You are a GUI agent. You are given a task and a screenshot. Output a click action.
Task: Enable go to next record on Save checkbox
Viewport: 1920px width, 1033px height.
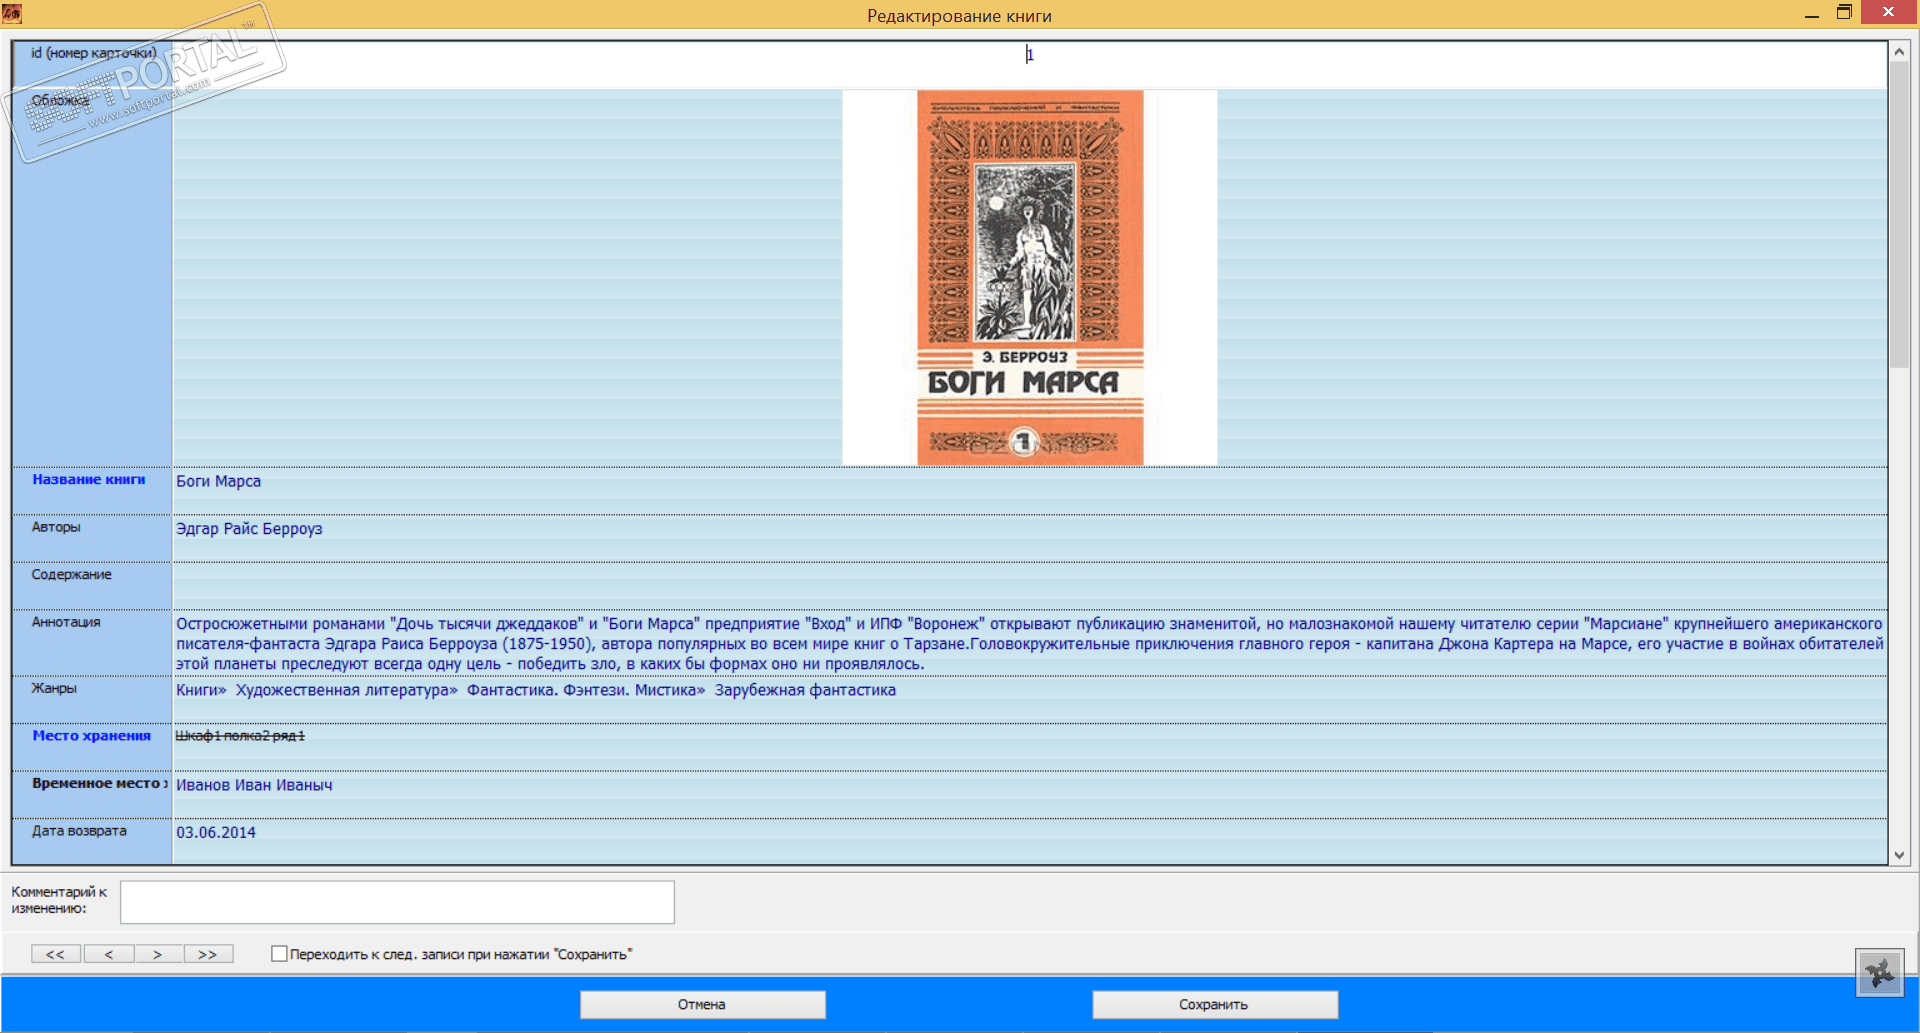(279, 954)
